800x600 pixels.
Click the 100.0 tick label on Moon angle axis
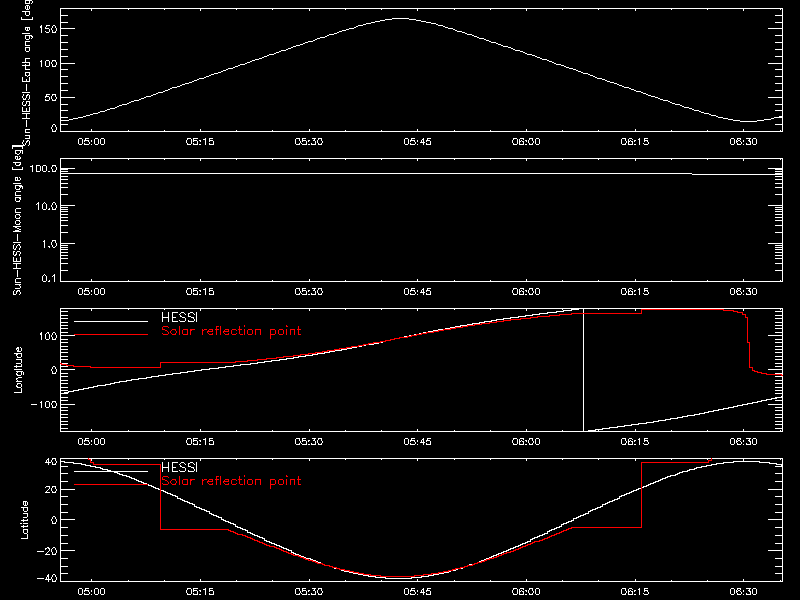point(43,168)
